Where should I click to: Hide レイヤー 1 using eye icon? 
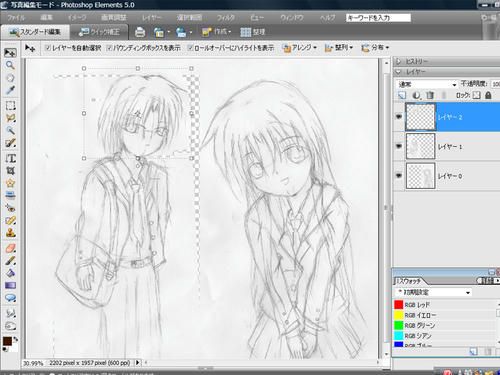pos(399,146)
